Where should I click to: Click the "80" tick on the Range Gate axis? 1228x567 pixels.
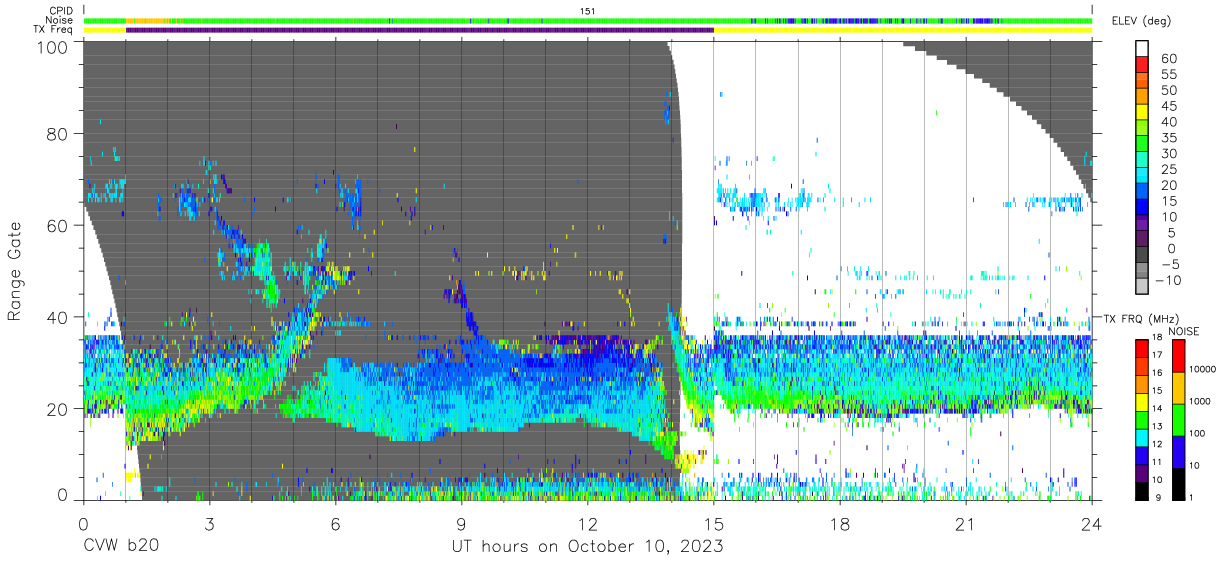coord(57,134)
